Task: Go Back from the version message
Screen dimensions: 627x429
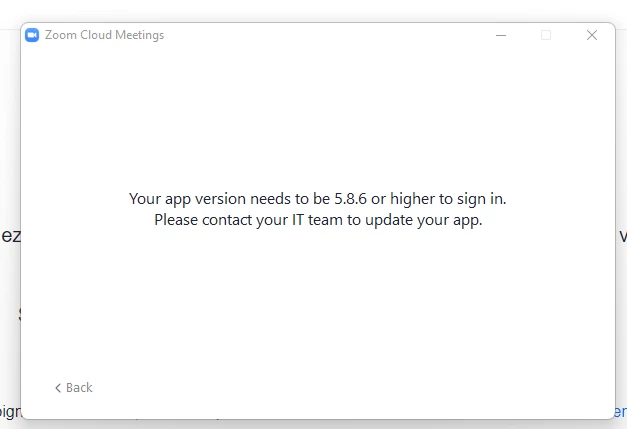Action: (74, 387)
